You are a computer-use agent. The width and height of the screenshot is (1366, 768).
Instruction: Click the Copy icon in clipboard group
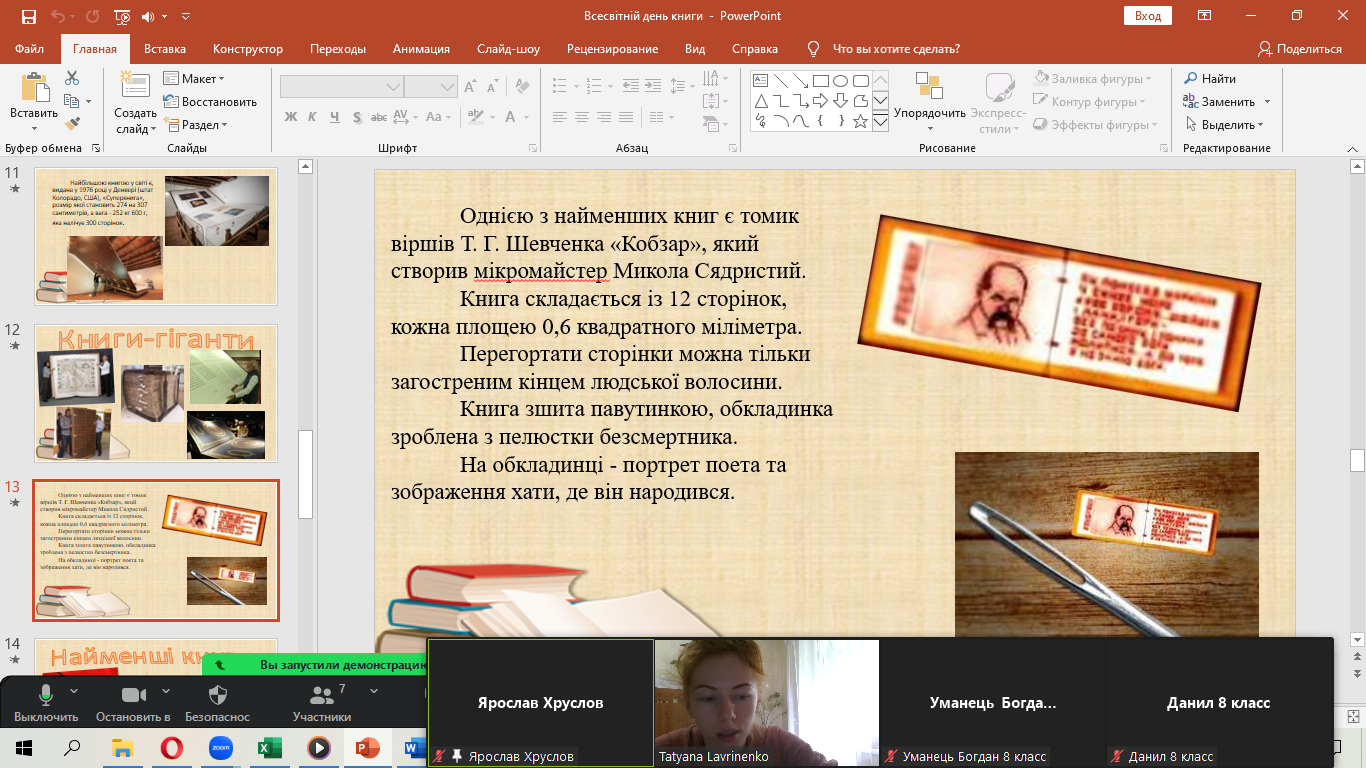tap(72, 101)
